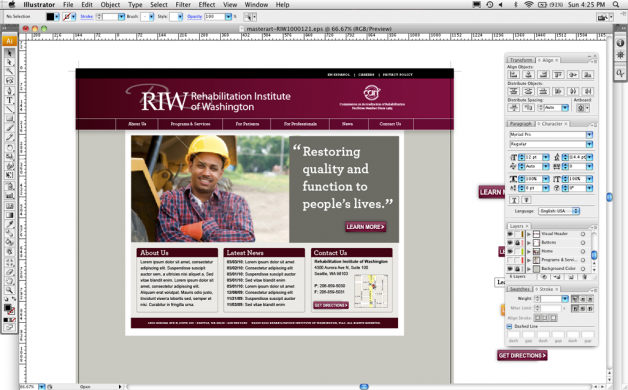
Task: Click the Layers panel scrollbar thumb
Action: (x=594, y=255)
